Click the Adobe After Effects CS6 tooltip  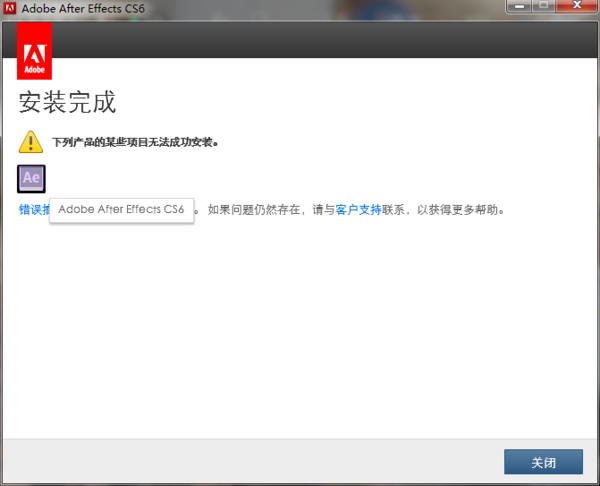click(122, 210)
